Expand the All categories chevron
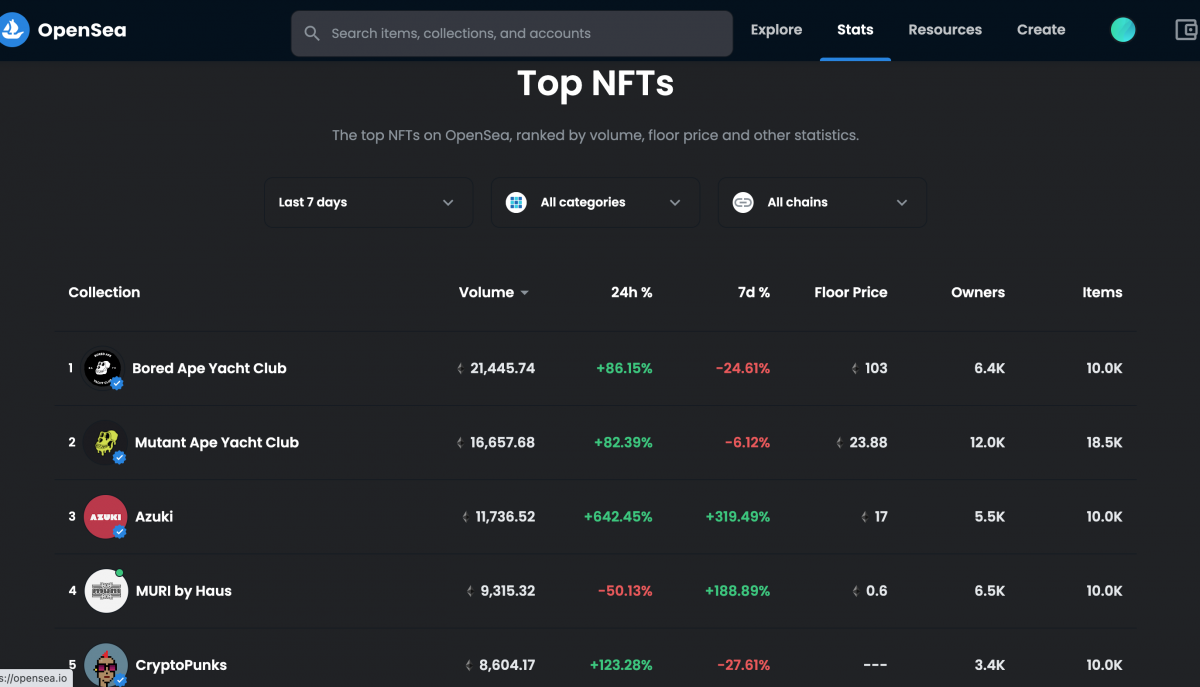Image resolution: width=1200 pixels, height=687 pixels. click(675, 202)
